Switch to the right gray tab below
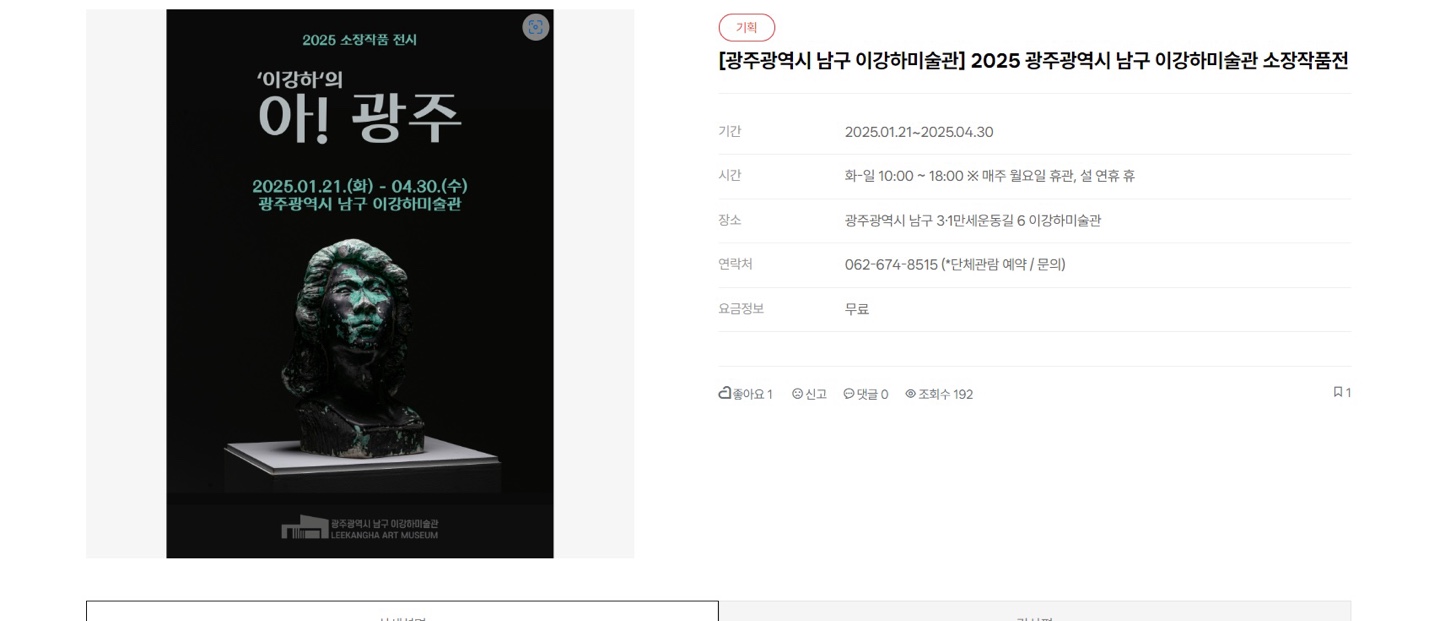This screenshot has width=1440, height=621. (1035, 611)
